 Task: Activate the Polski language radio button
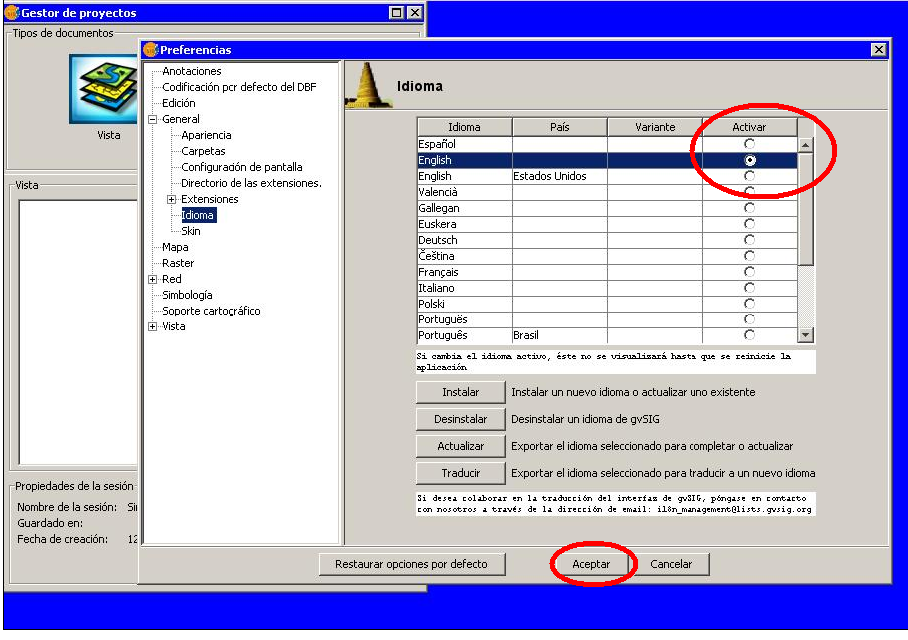coord(749,304)
